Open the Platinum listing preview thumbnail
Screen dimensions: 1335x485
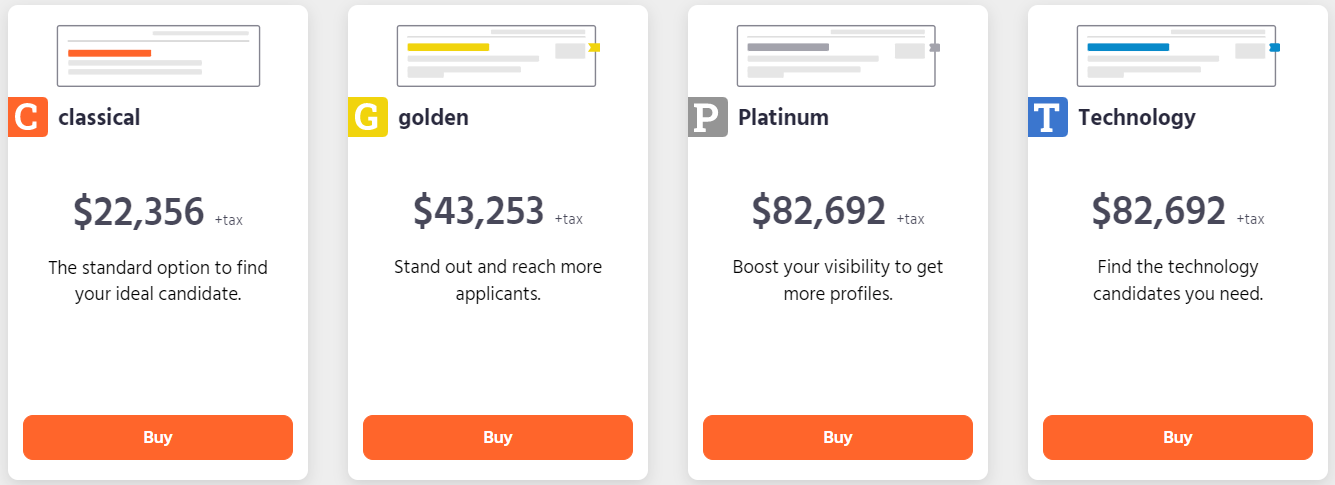pos(838,56)
